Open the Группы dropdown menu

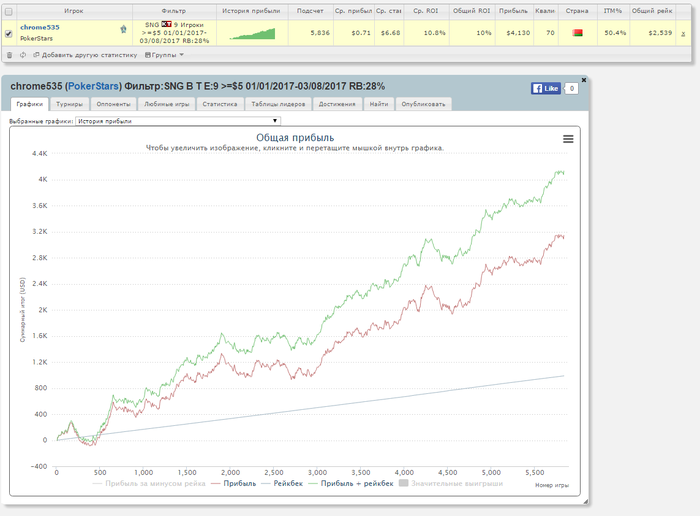coord(164,55)
